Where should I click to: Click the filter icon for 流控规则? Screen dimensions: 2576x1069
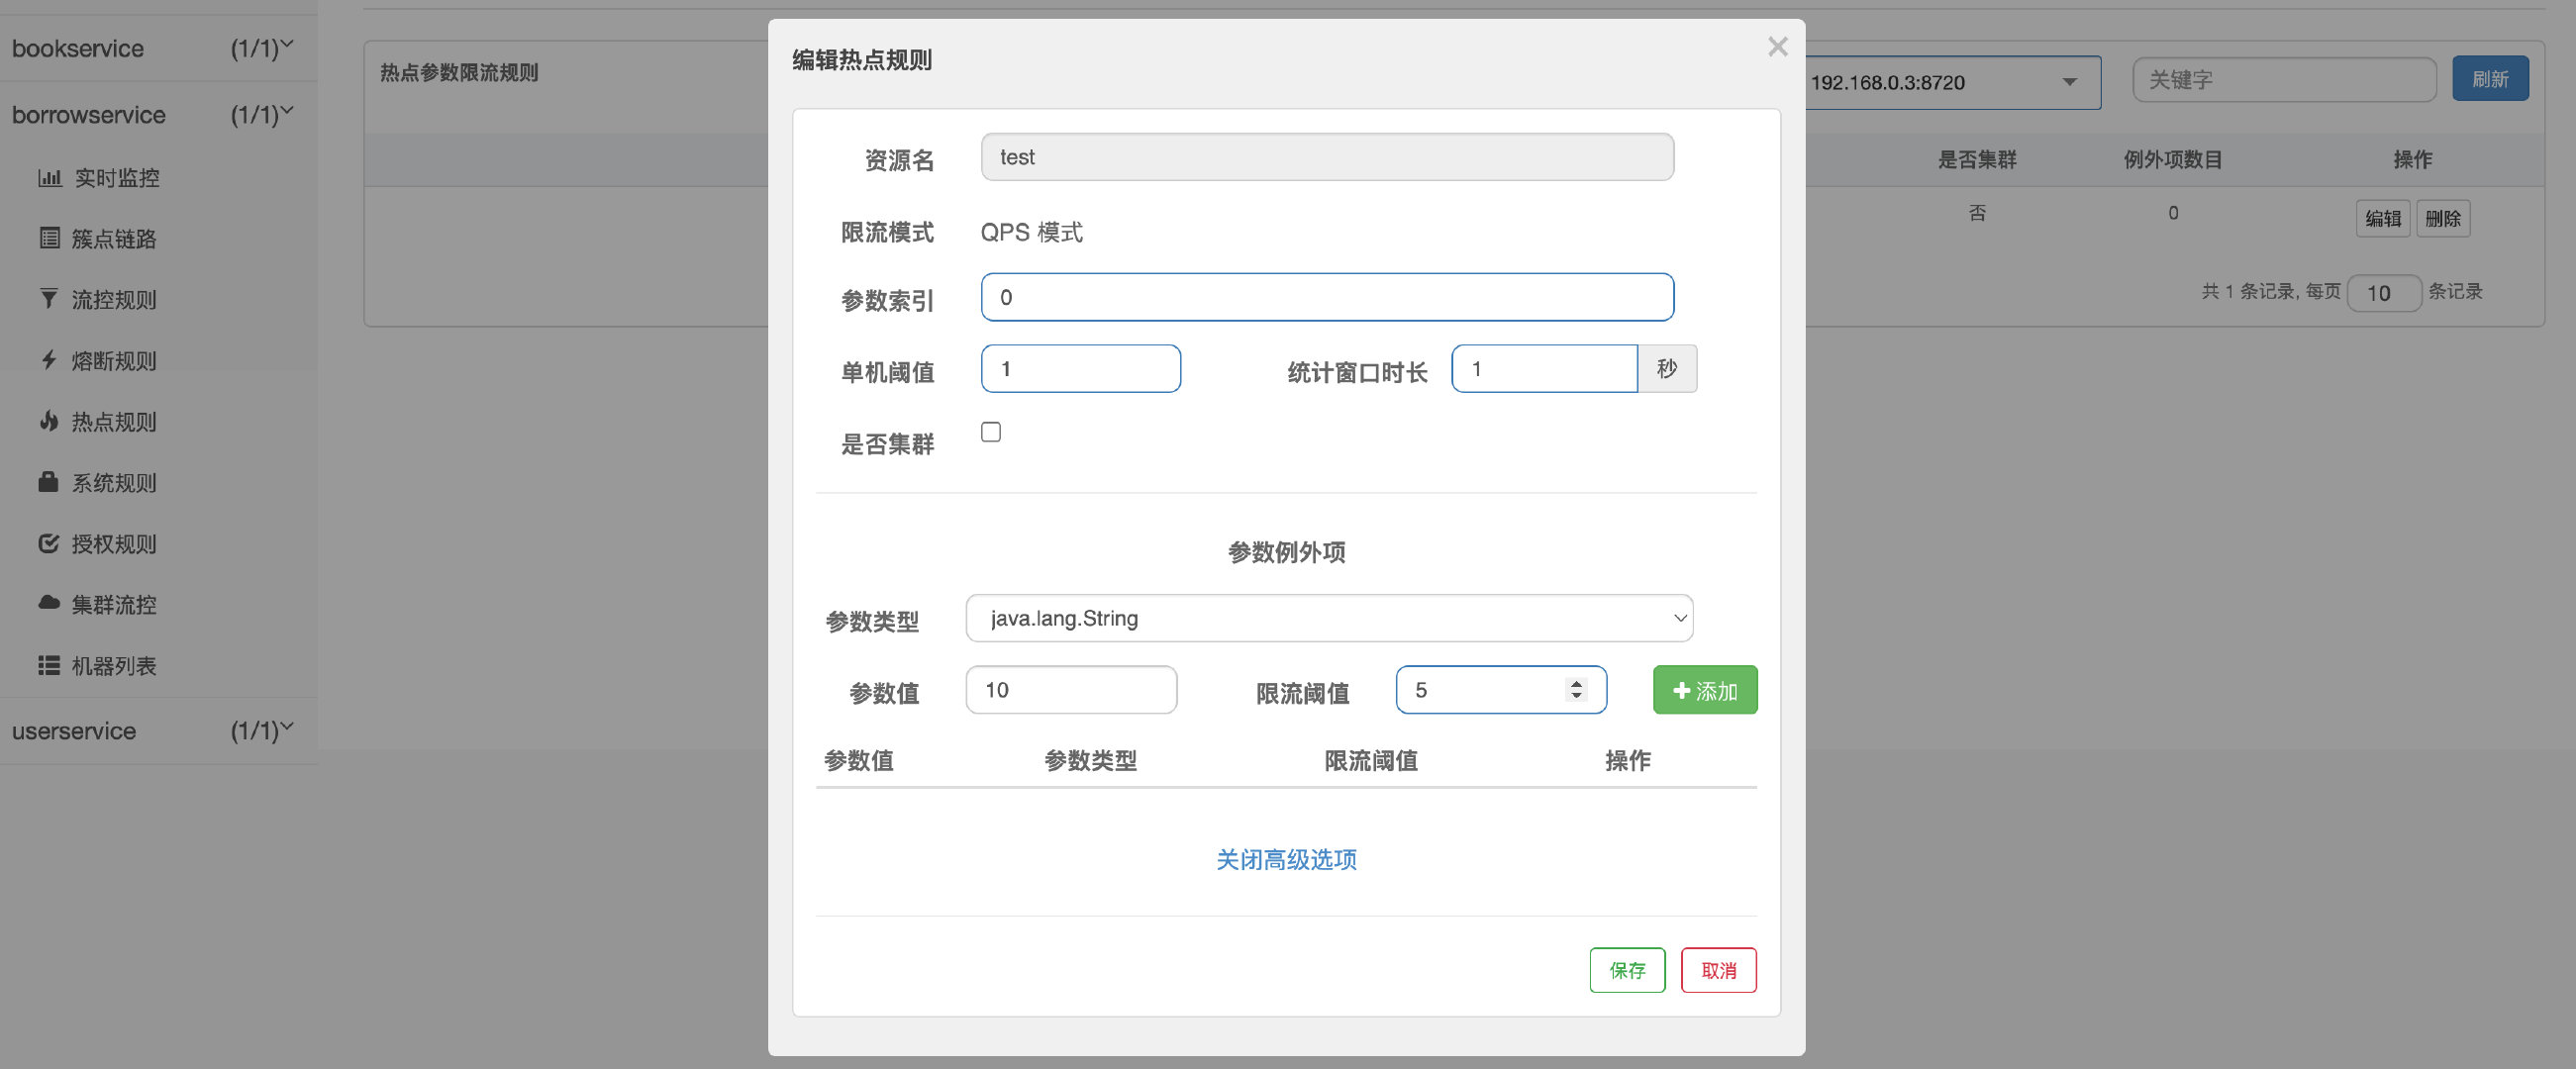[x=49, y=299]
